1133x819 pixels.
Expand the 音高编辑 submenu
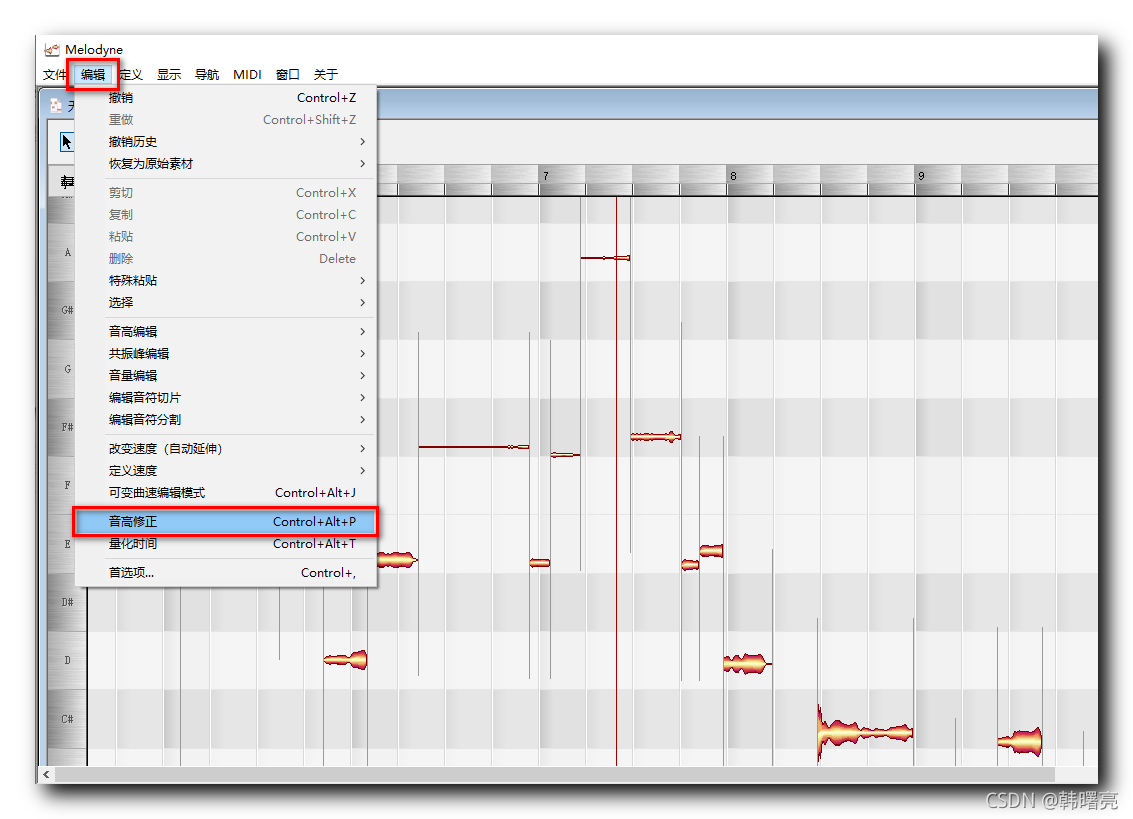click(226, 332)
